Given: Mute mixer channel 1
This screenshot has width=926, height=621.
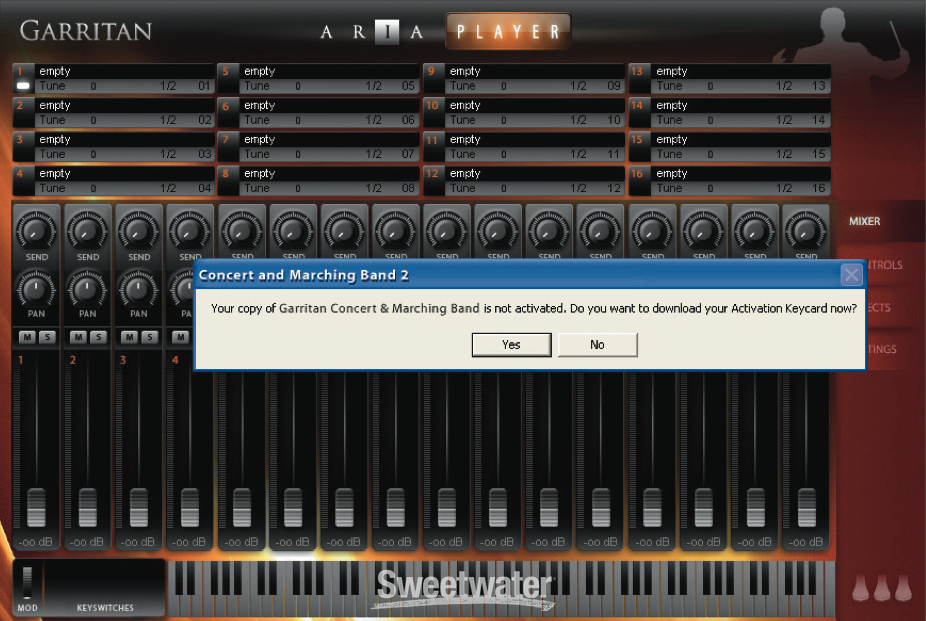Looking at the screenshot, I should [27, 337].
